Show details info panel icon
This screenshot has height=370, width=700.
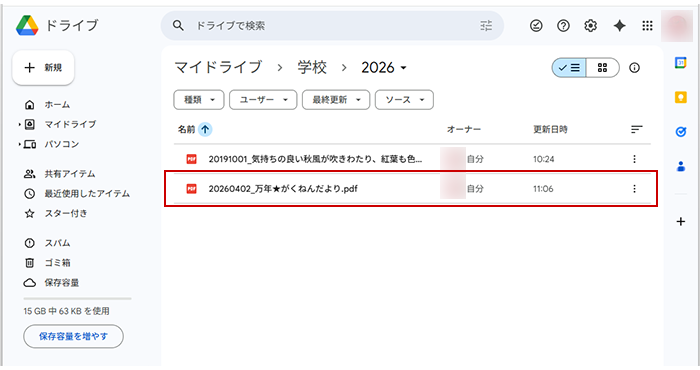[x=634, y=68]
